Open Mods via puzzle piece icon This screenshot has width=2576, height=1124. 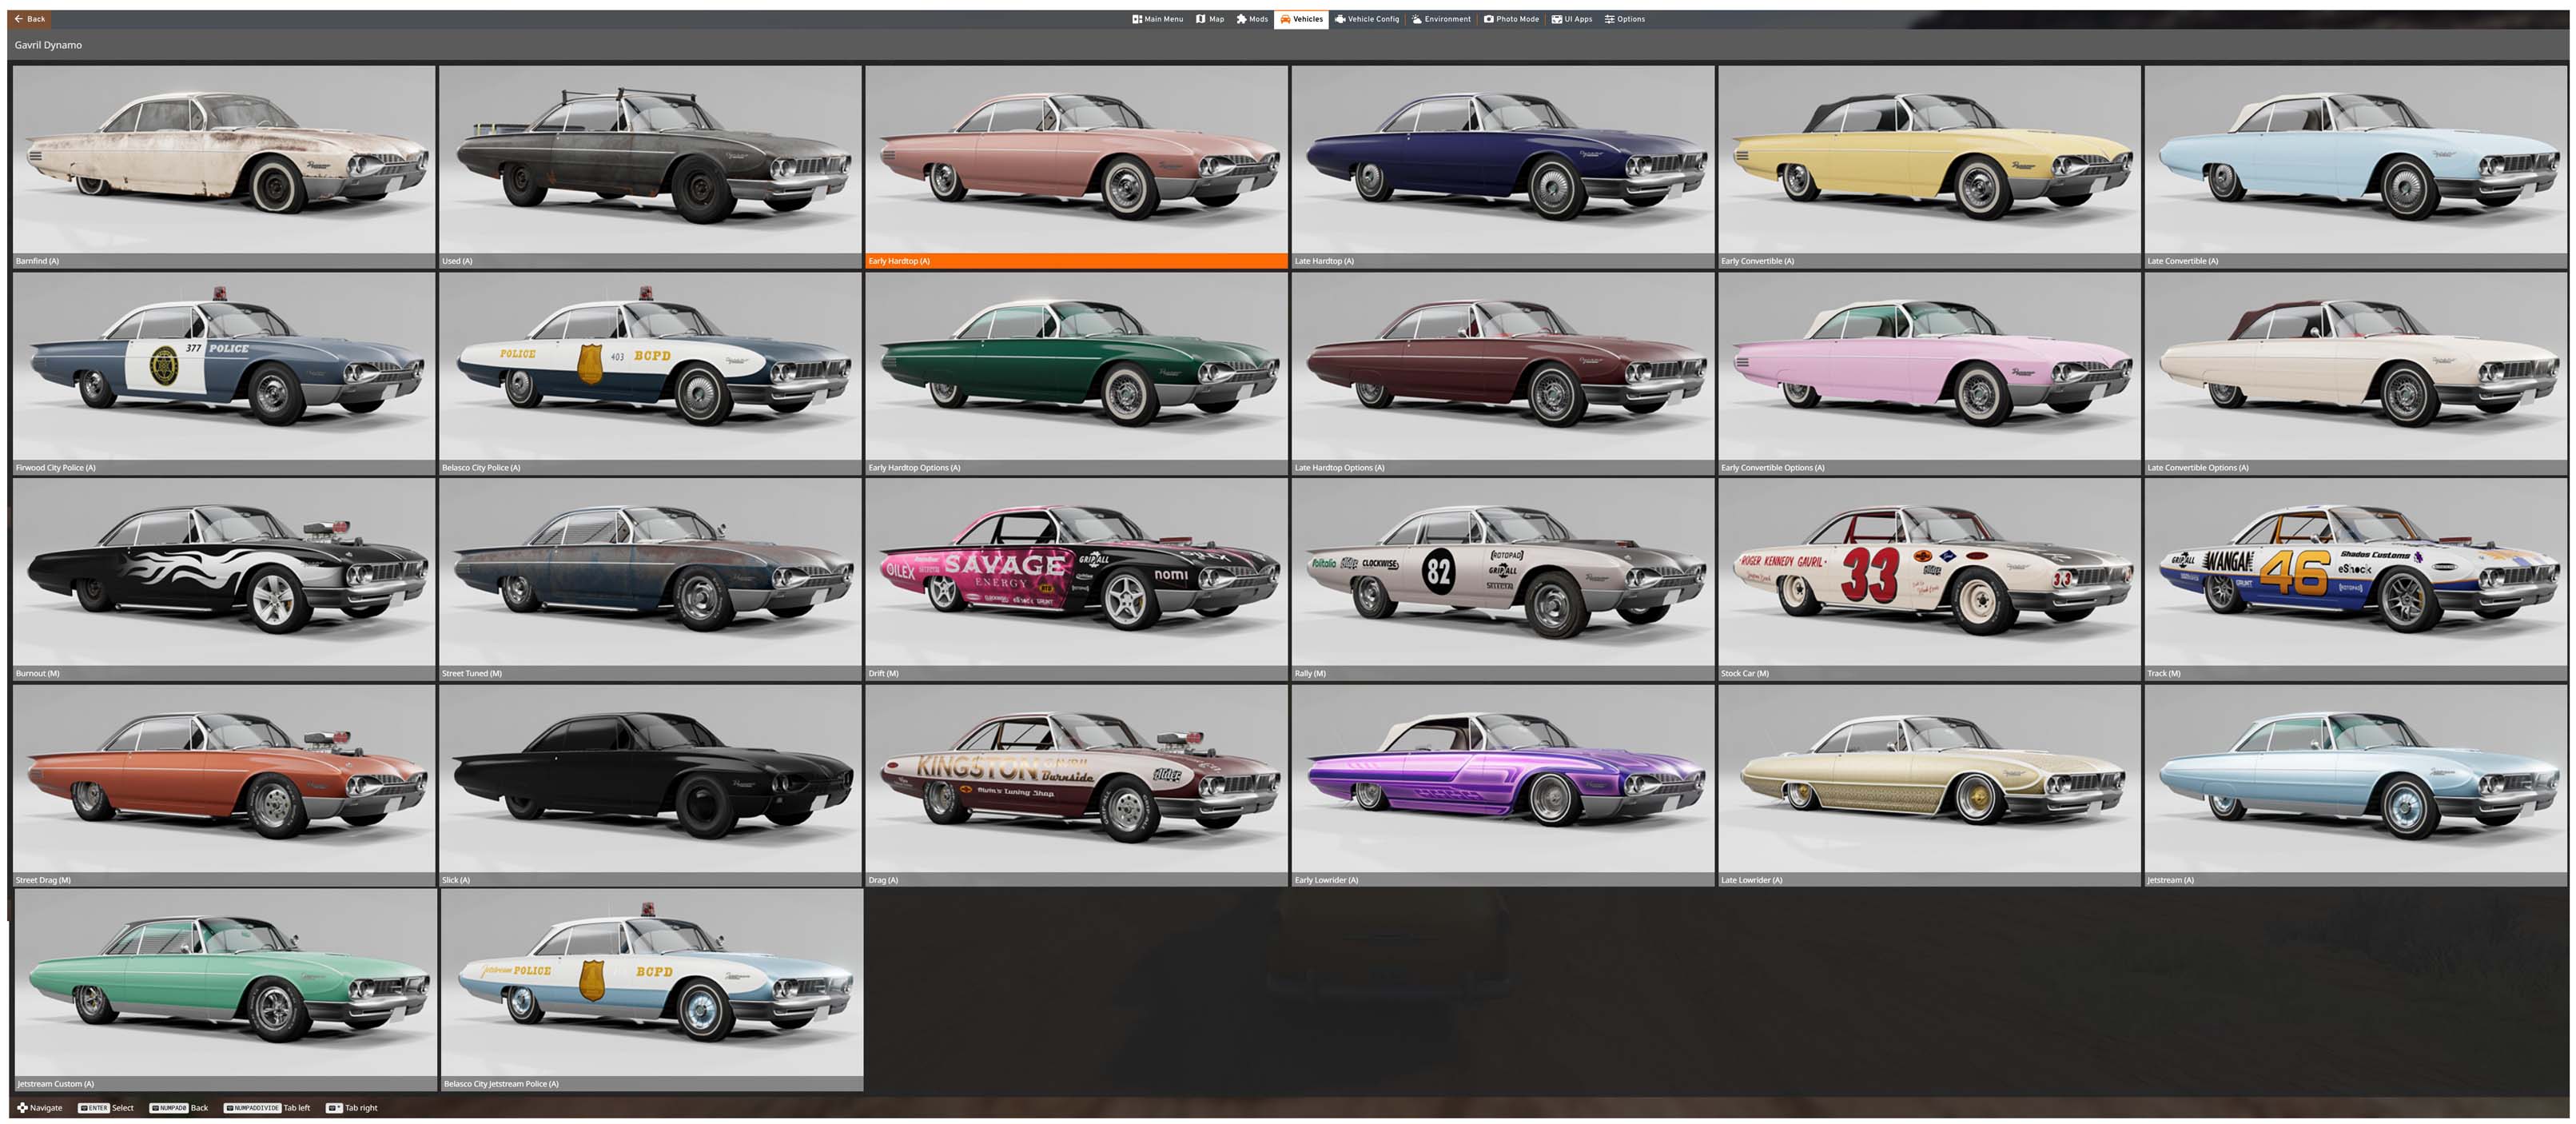pyautogui.click(x=1241, y=19)
